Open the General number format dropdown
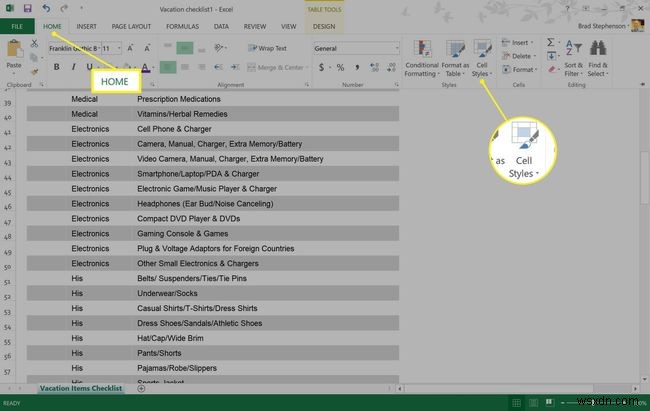 pos(397,49)
